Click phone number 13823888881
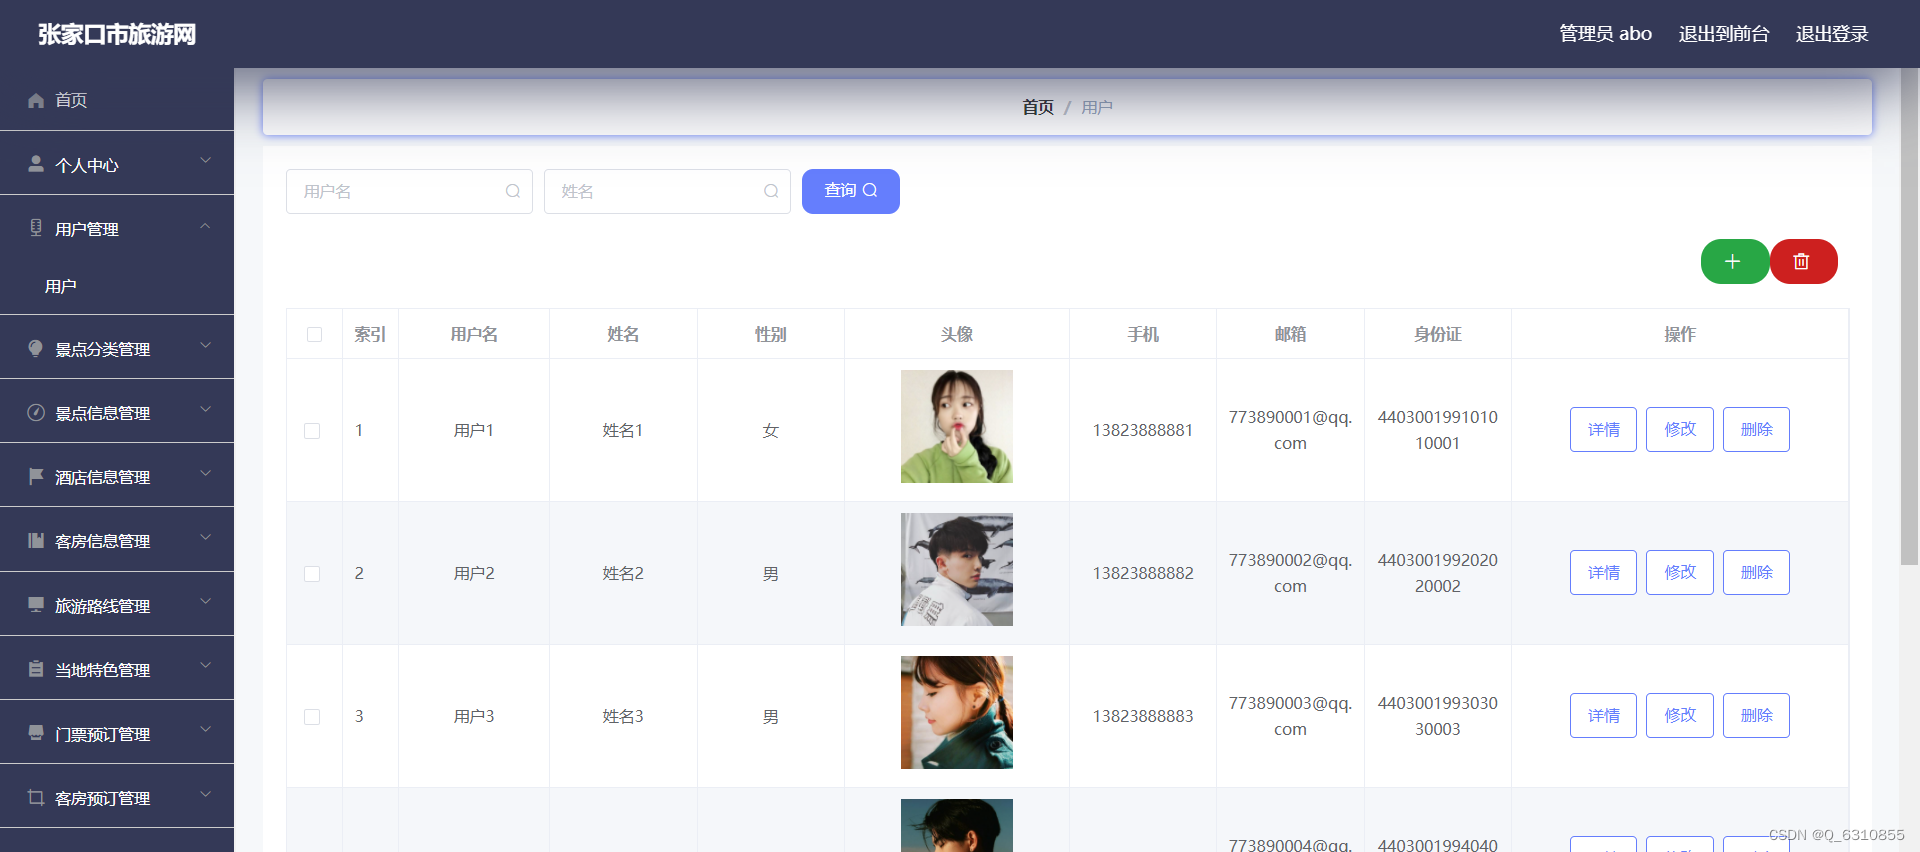The height and width of the screenshot is (852, 1920). pos(1143,430)
